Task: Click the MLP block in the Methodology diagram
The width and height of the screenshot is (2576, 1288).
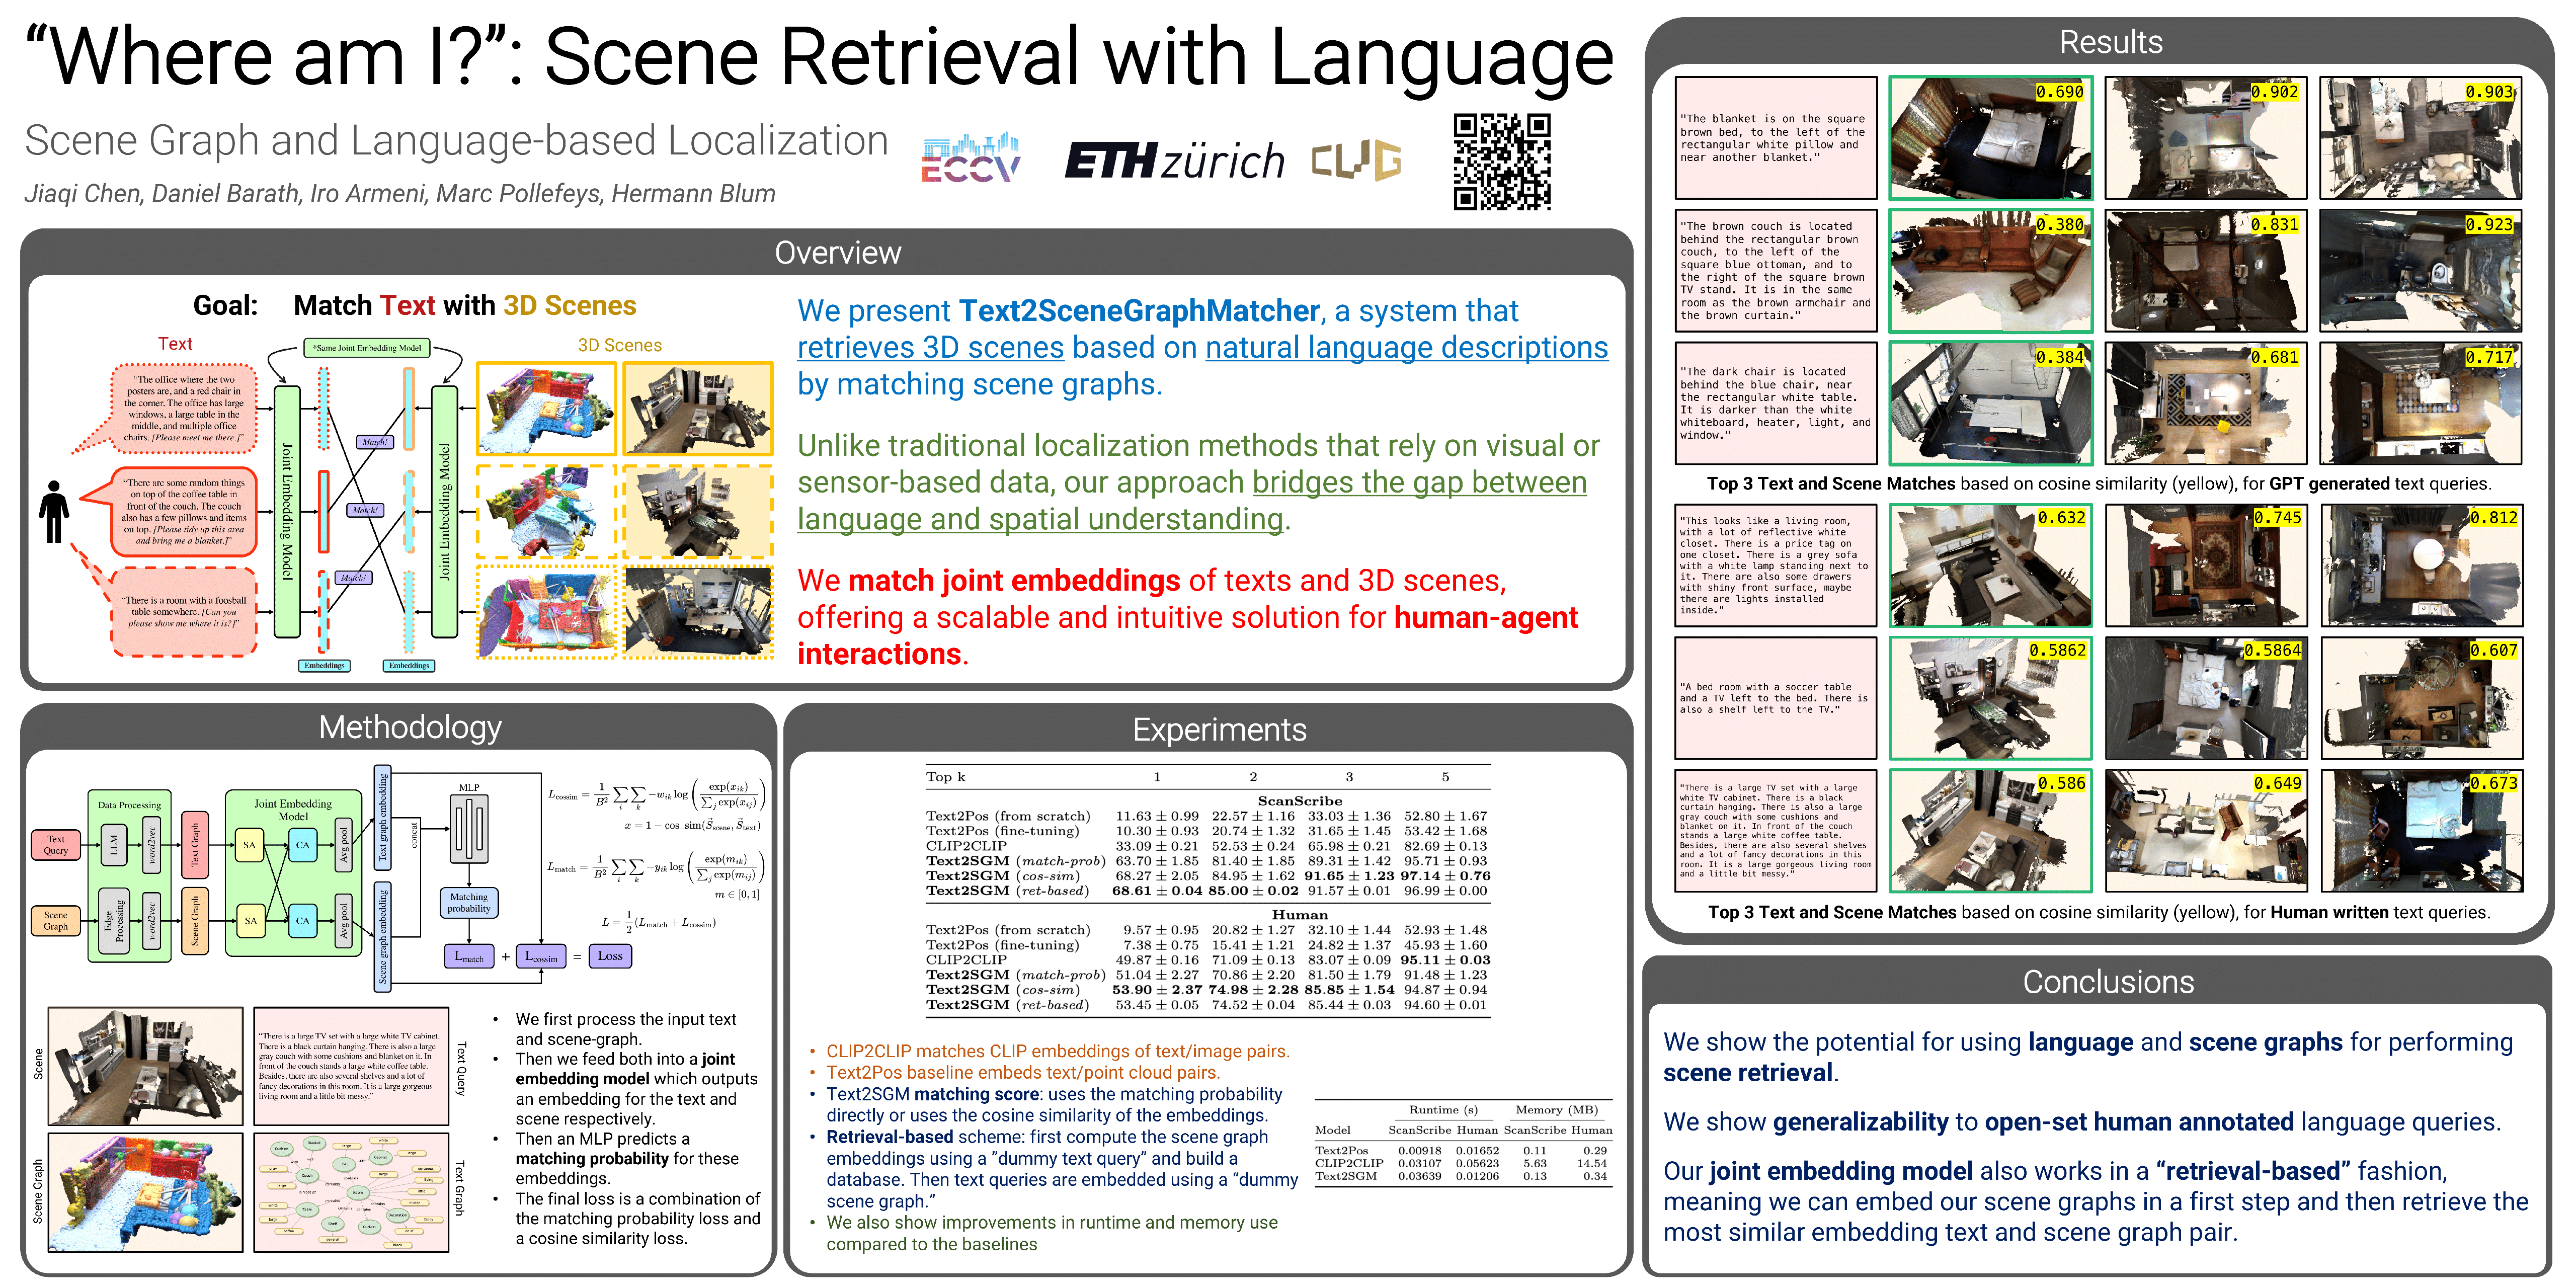Action: coord(468,828)
